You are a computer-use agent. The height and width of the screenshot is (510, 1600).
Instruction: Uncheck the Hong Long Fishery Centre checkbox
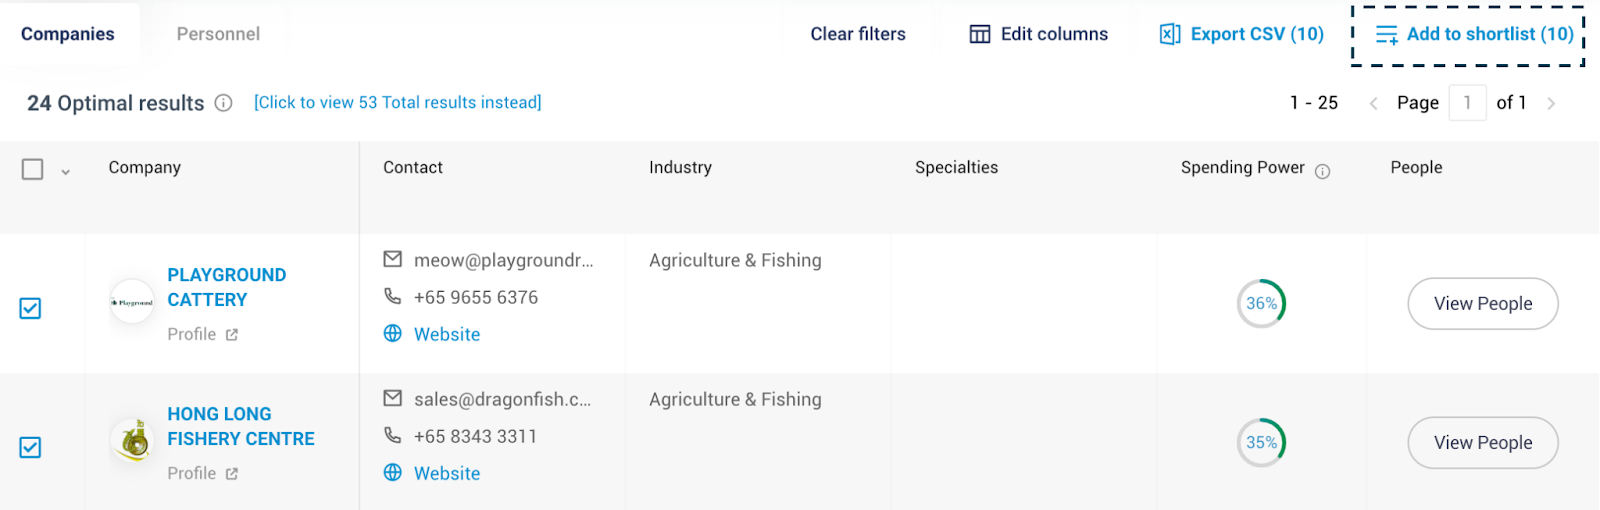coord(31,447)
